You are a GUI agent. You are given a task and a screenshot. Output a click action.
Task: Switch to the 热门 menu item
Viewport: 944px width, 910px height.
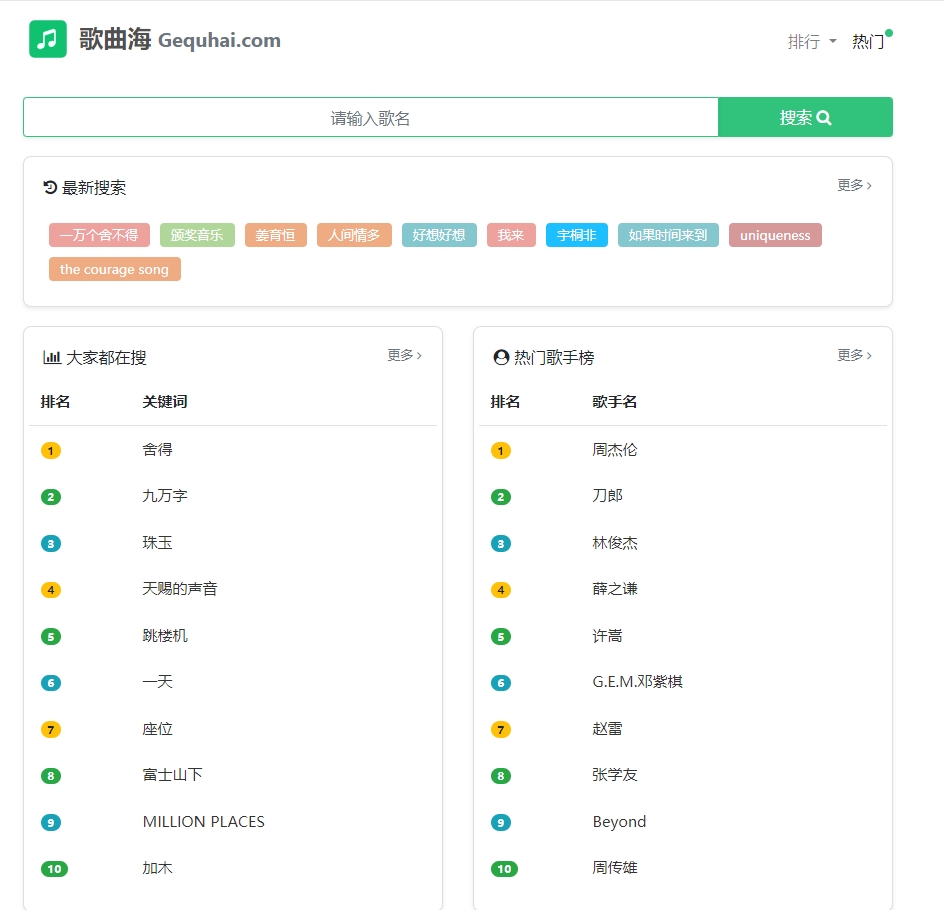tap(866, 43)
